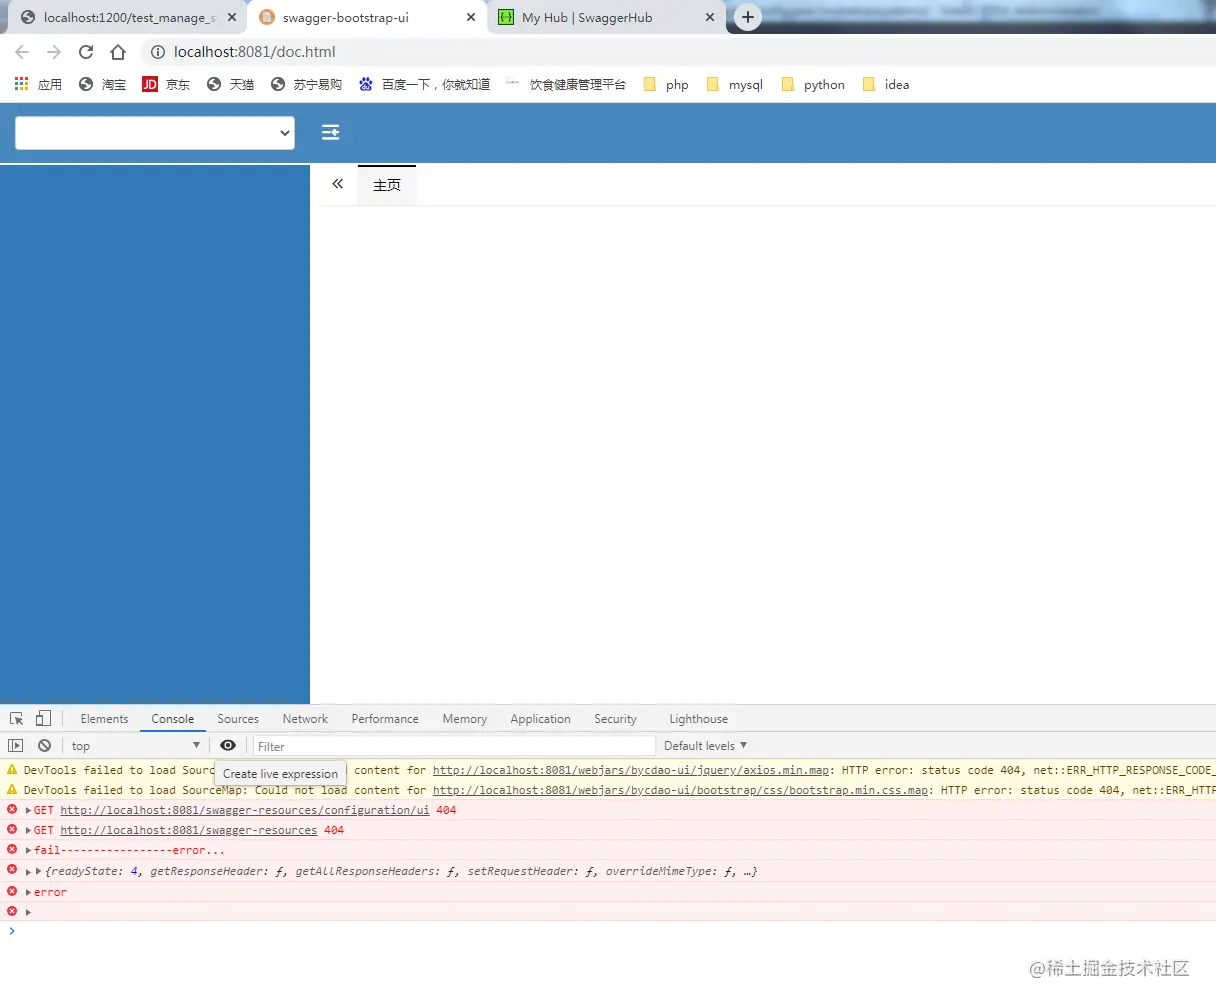Go forward with the browser forward arrow
This screenshot has height=1005, width=1216.
pyautogui.click(x=54, y=52)
